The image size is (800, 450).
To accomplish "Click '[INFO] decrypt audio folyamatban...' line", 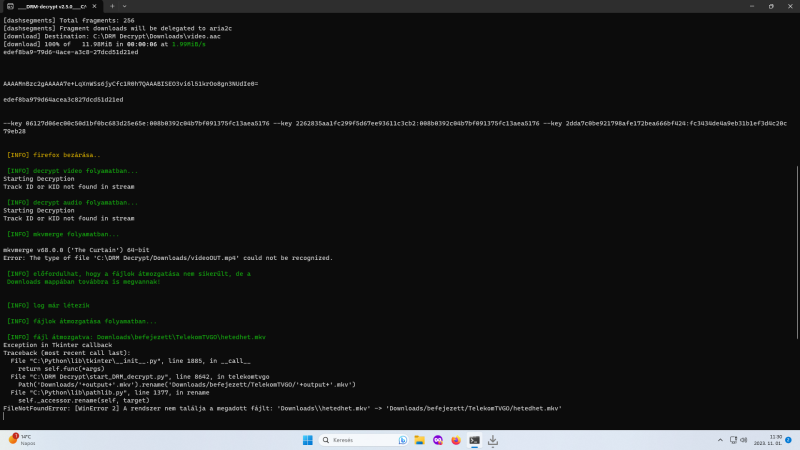I will coord(72,203).
